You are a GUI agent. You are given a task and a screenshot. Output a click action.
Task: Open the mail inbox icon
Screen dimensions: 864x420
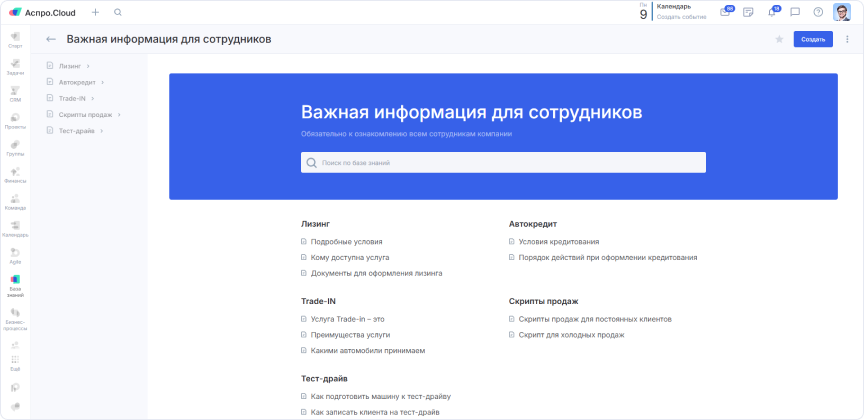[725, 12]
